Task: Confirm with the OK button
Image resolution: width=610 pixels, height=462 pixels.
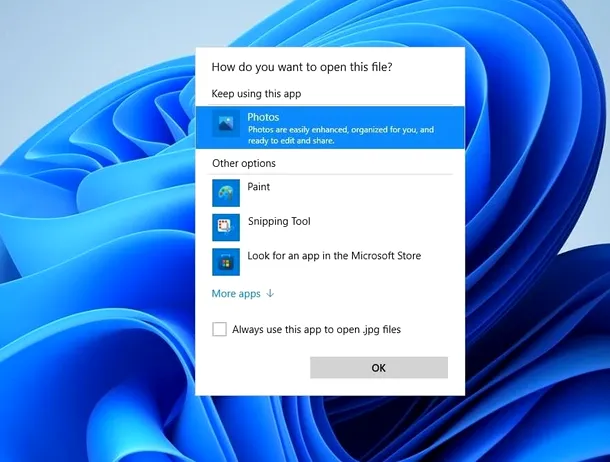Action: [x=379, y=368]
